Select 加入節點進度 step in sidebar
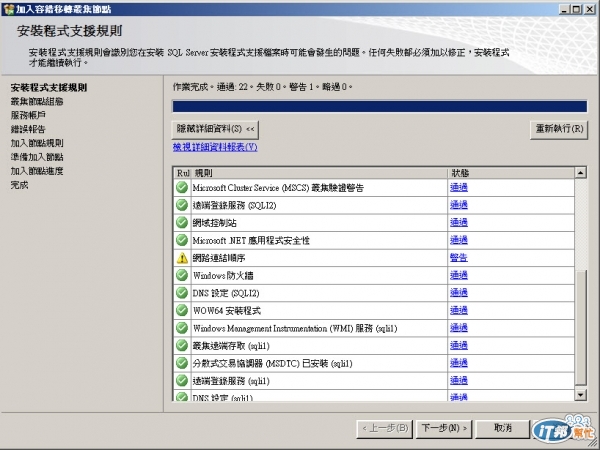Screen dimensions: 600x450 coord(37,171)
